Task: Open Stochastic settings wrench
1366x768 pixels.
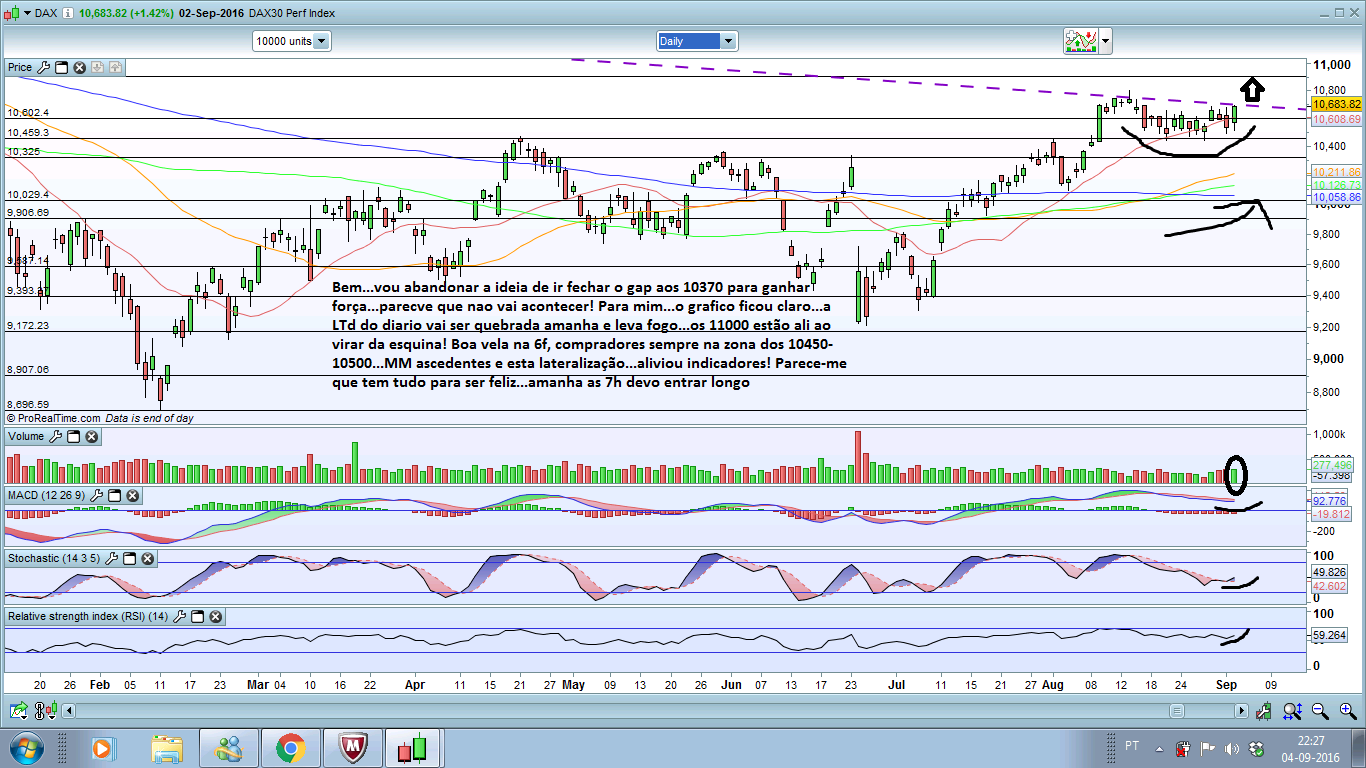Action: (112, 557)
